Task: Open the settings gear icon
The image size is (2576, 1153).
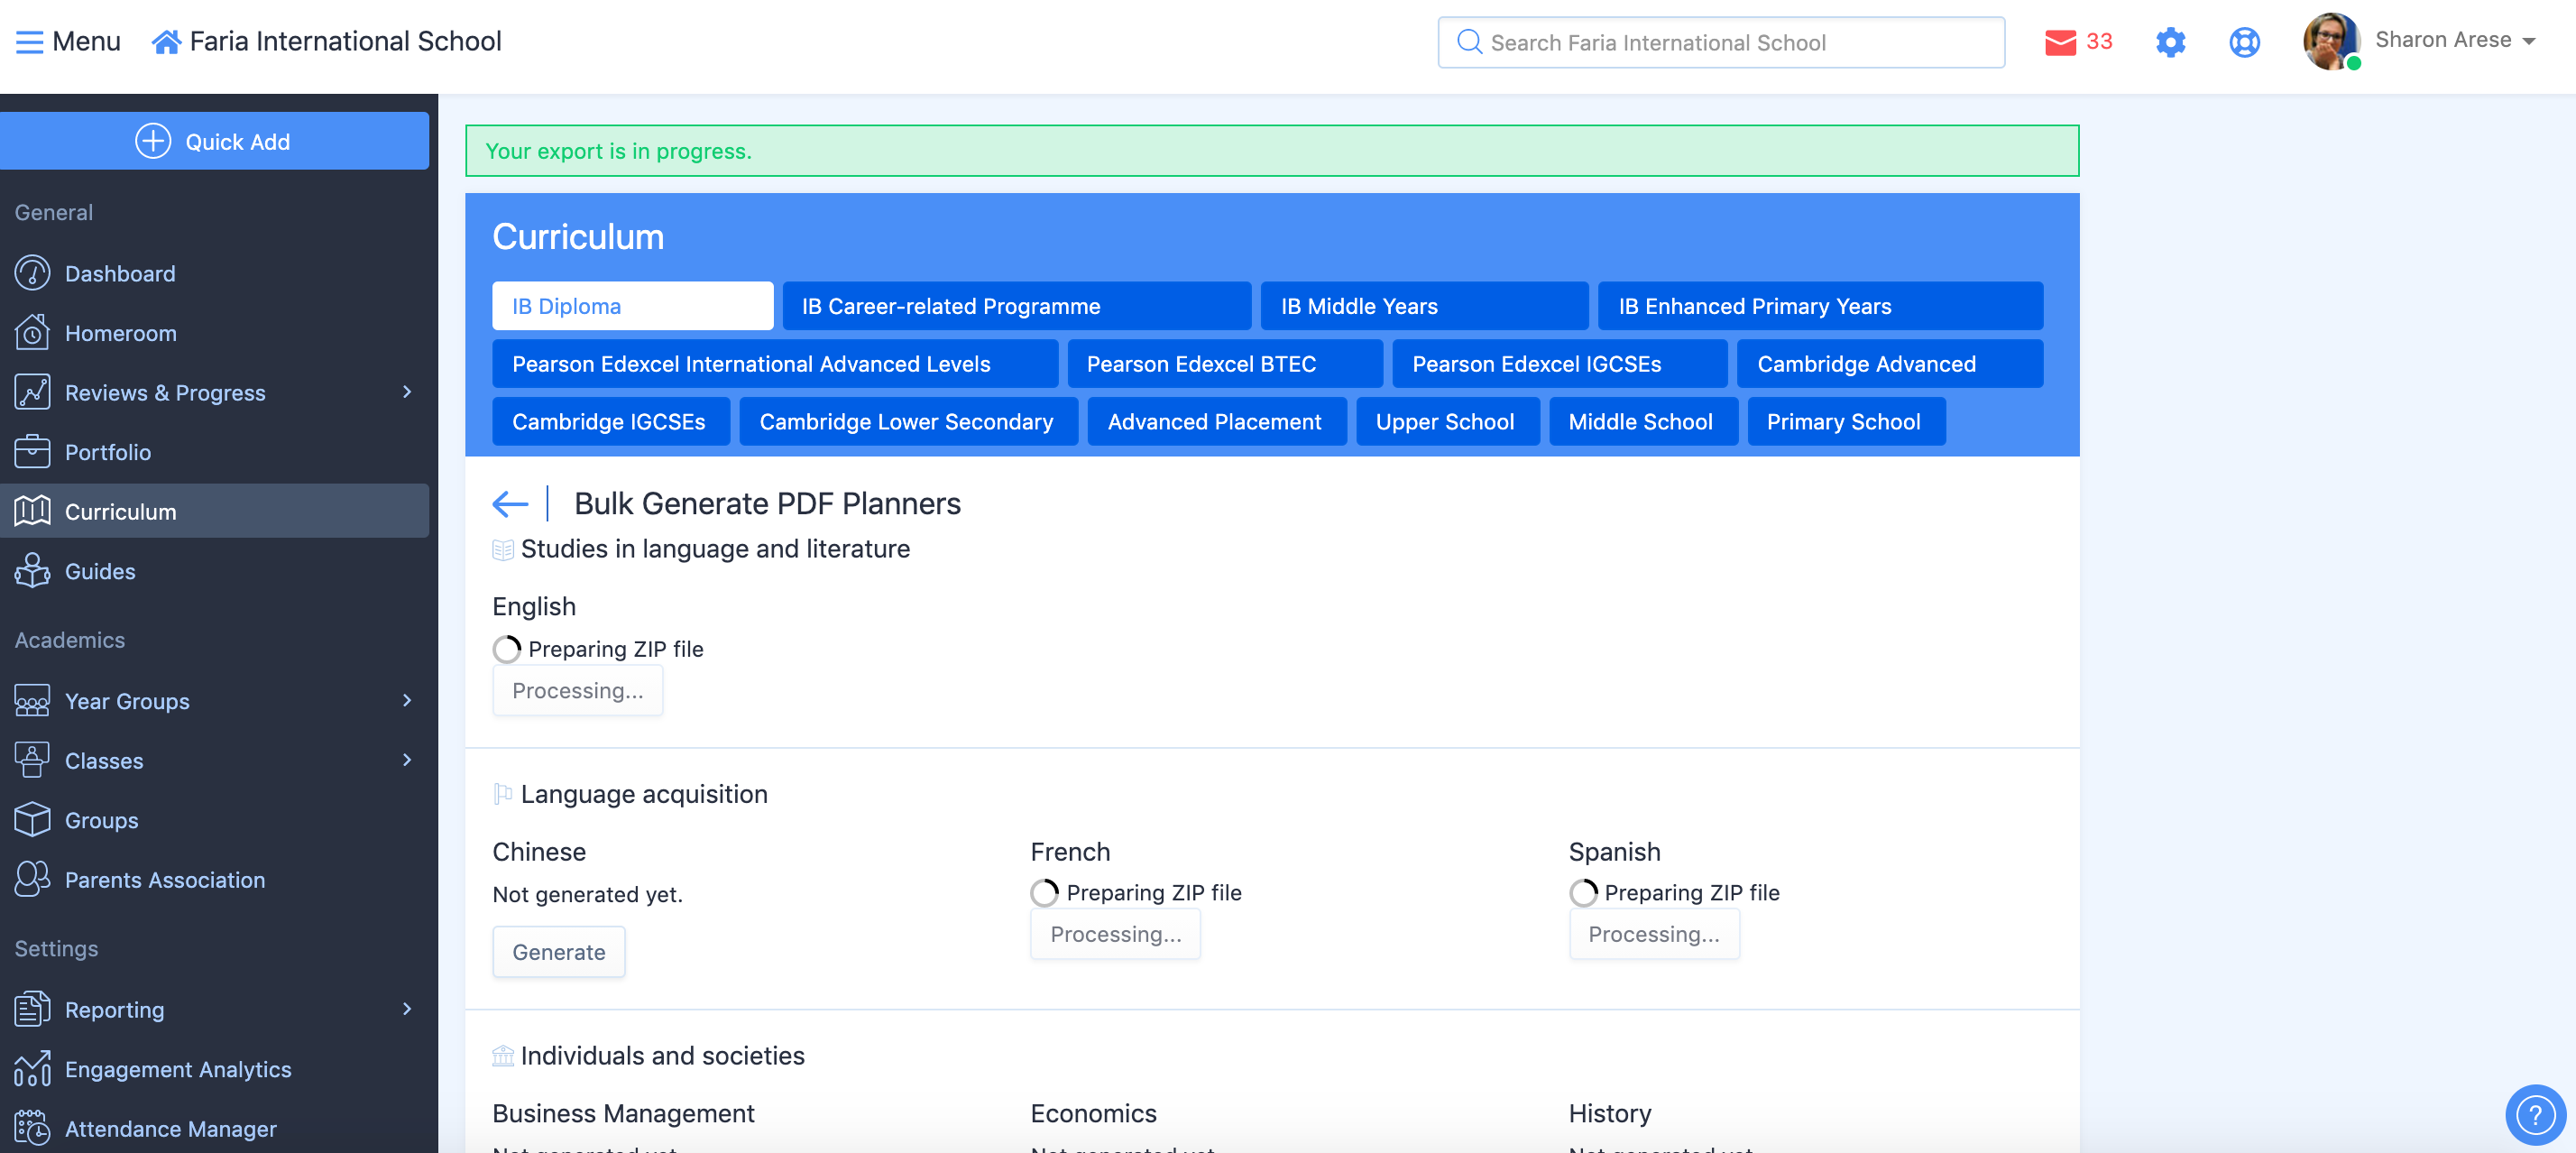Action: [x=2170, y=42]
